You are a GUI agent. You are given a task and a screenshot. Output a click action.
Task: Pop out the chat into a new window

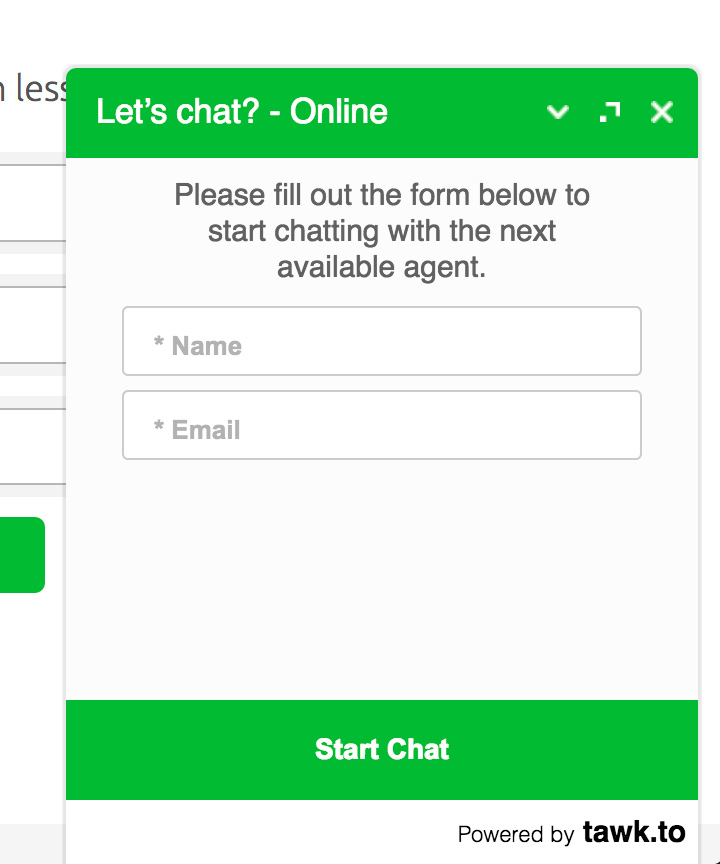(610, 112)
